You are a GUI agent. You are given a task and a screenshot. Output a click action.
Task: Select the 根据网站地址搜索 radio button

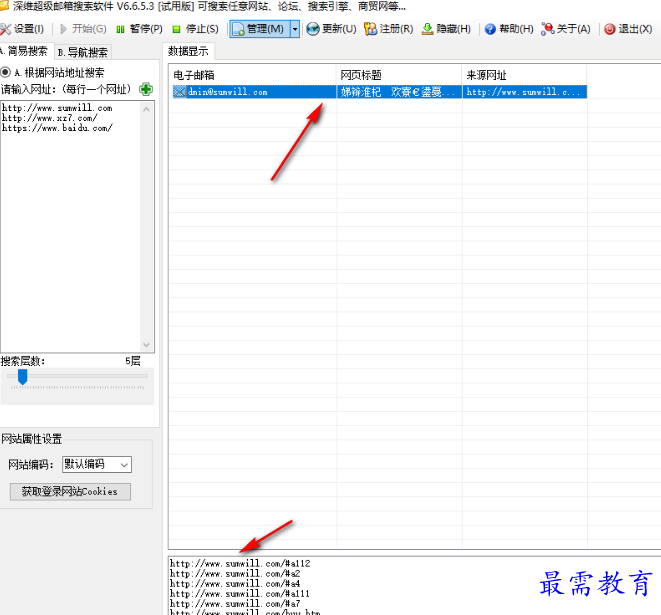click(x=5, y=73)
